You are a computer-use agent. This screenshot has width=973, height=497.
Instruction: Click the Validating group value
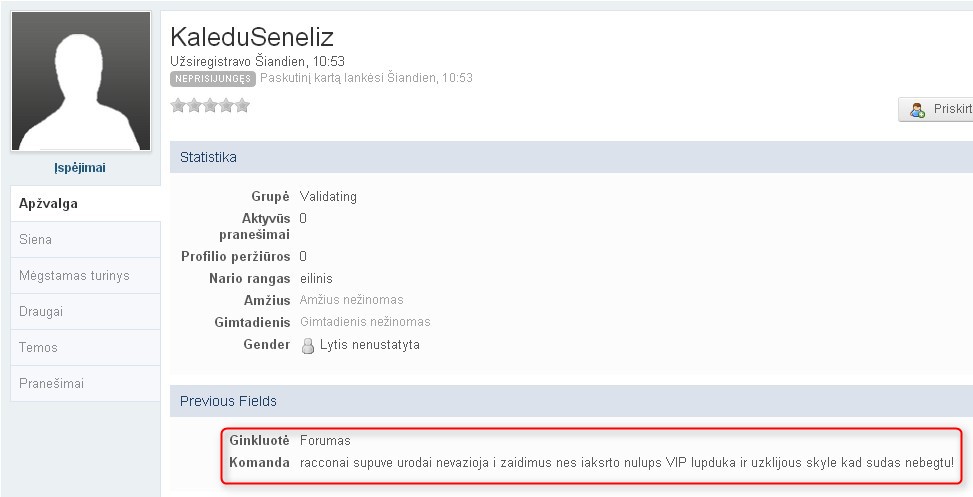(x=328, y=196)
